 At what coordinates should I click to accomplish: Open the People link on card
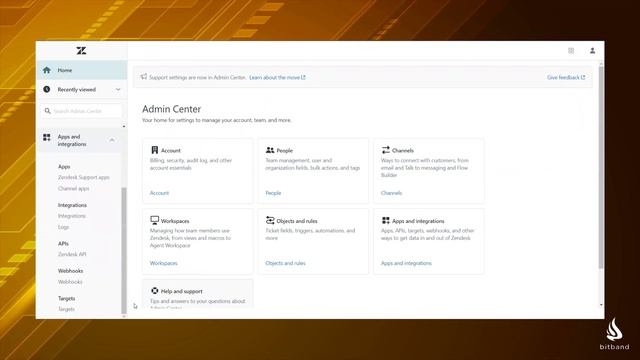273,193
